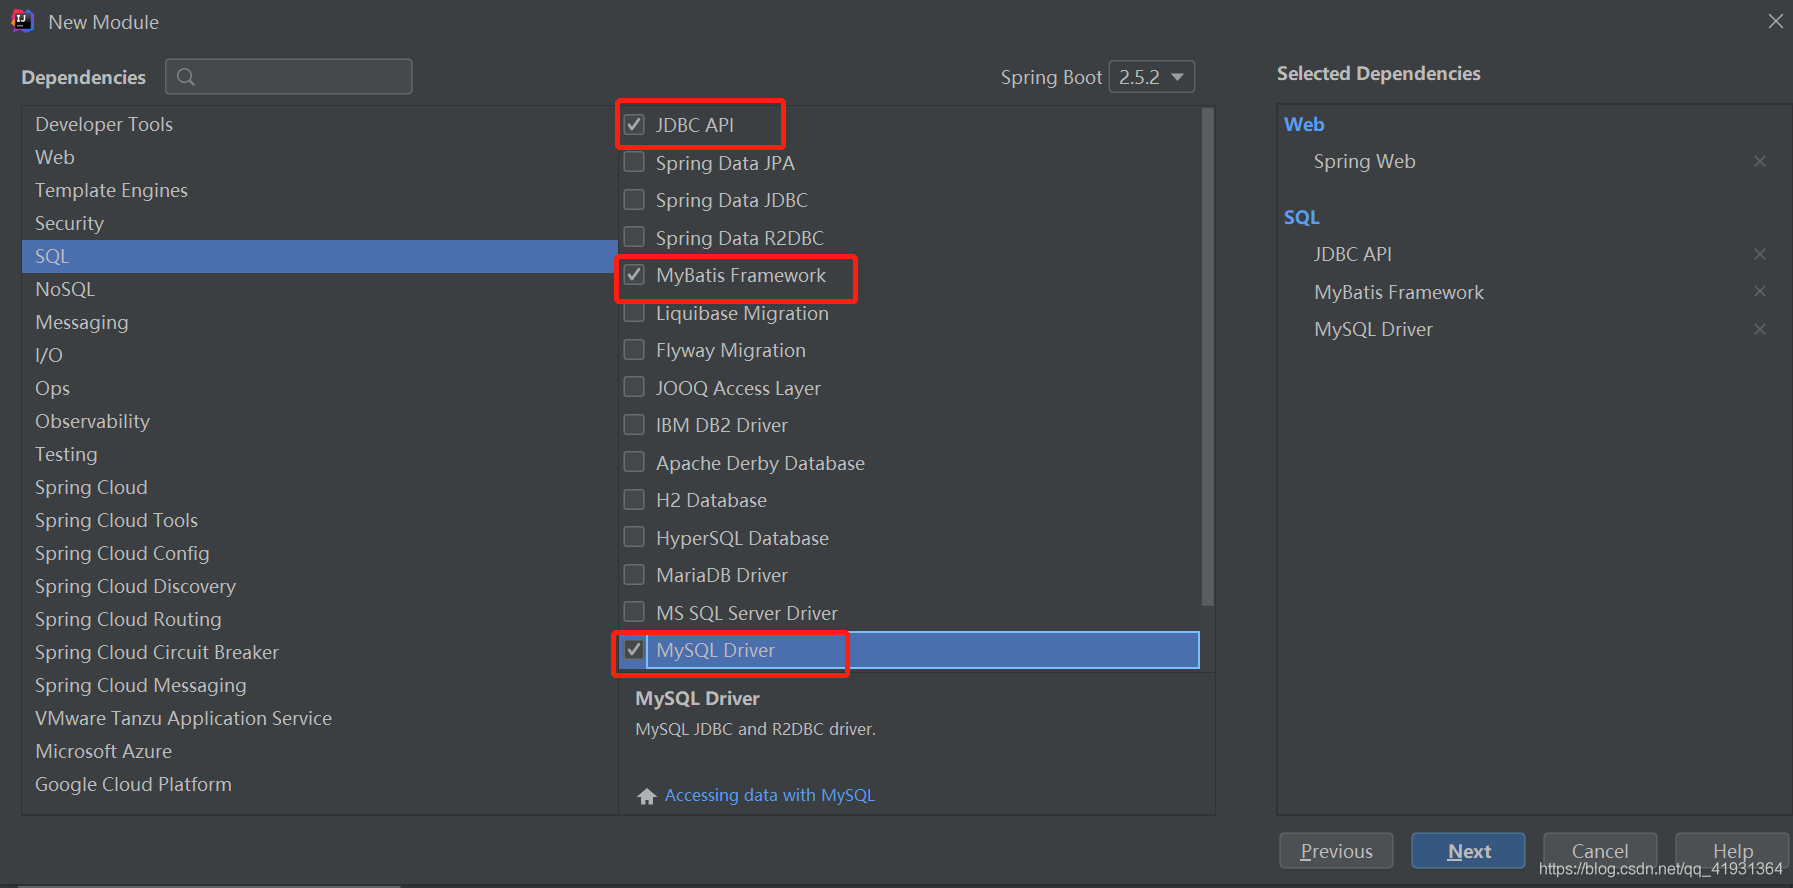This screenshot has height=888, width=1793.
Task: Check the MariaDB Driver checkbox
Action: coord(634,574)
